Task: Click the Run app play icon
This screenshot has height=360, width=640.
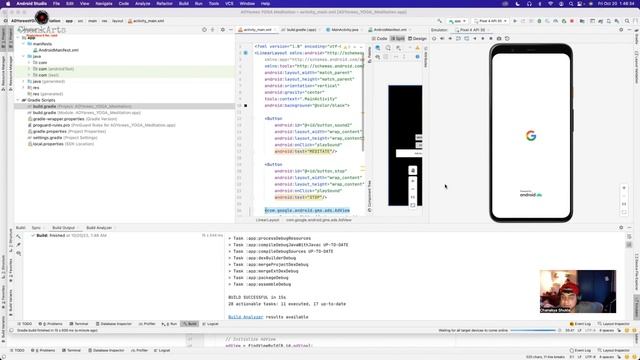Action: [515, 21]
